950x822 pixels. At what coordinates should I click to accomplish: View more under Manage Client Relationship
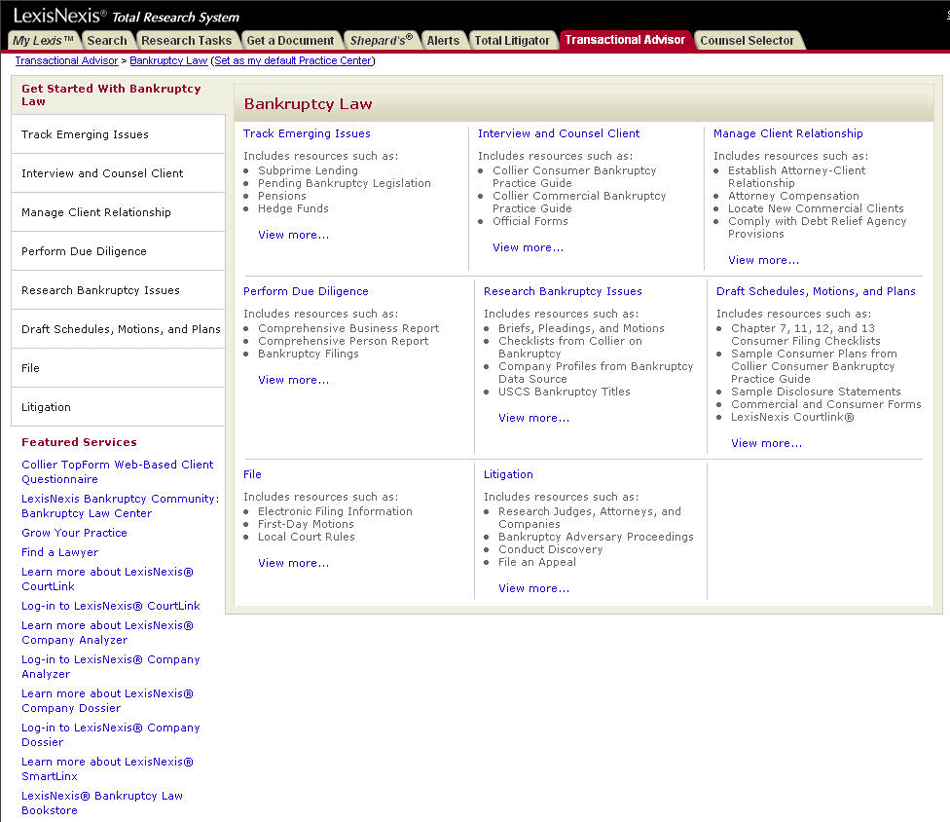pyautogui.click(x=763, y=260)
